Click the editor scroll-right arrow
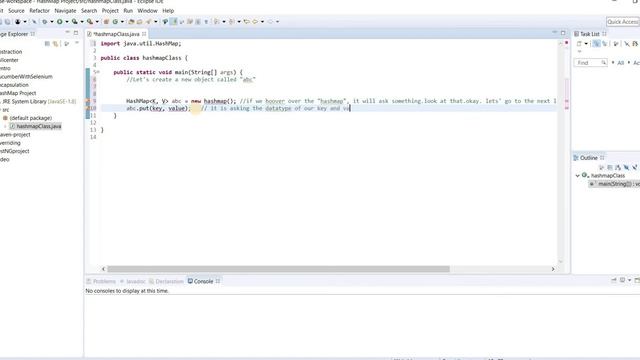 tap(553, 269)
